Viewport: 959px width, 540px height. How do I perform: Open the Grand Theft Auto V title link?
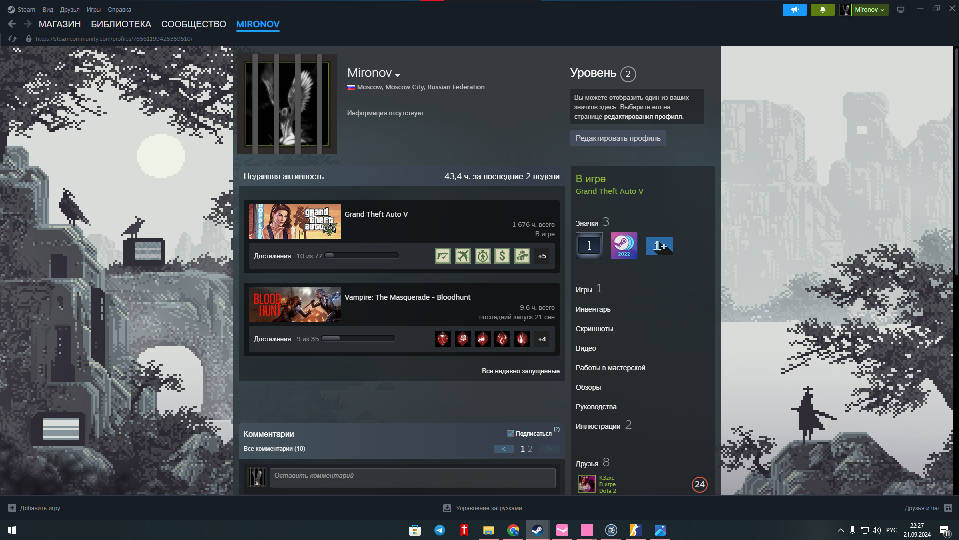pos(376,214)
